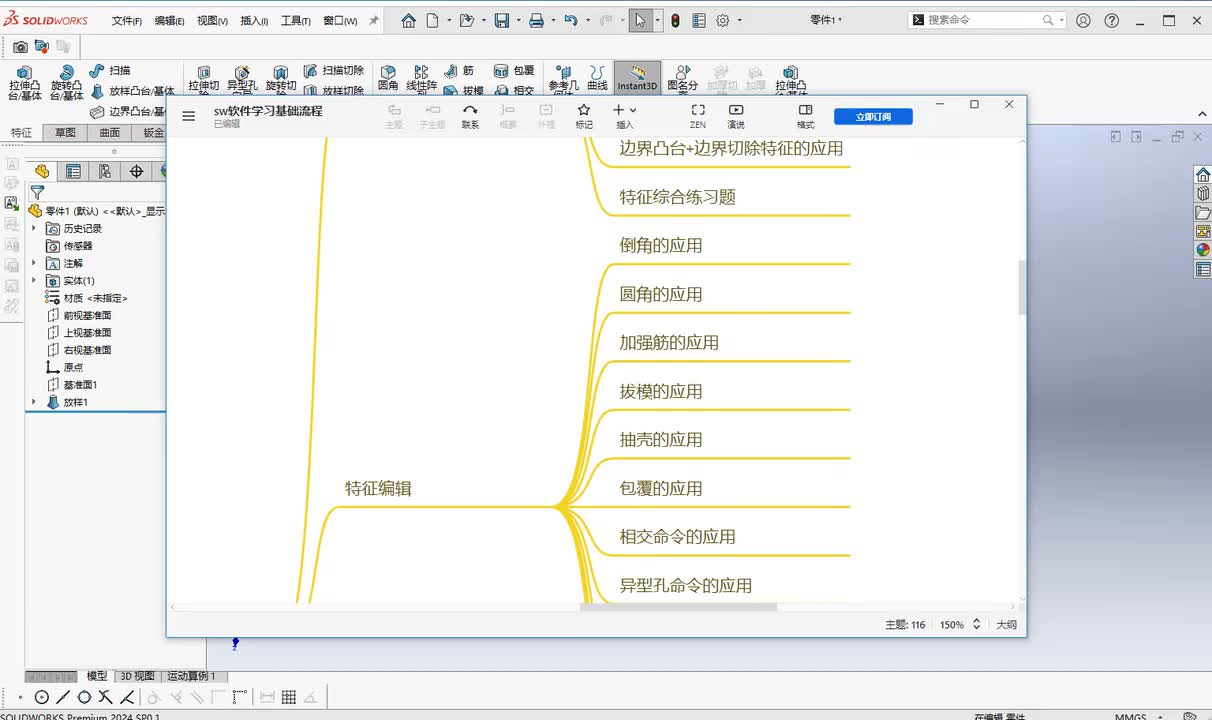This screenshot has height=720, width=1212.
Task: Open the ConfigurationManager tab icon
Action: click(x=105, y=171)
